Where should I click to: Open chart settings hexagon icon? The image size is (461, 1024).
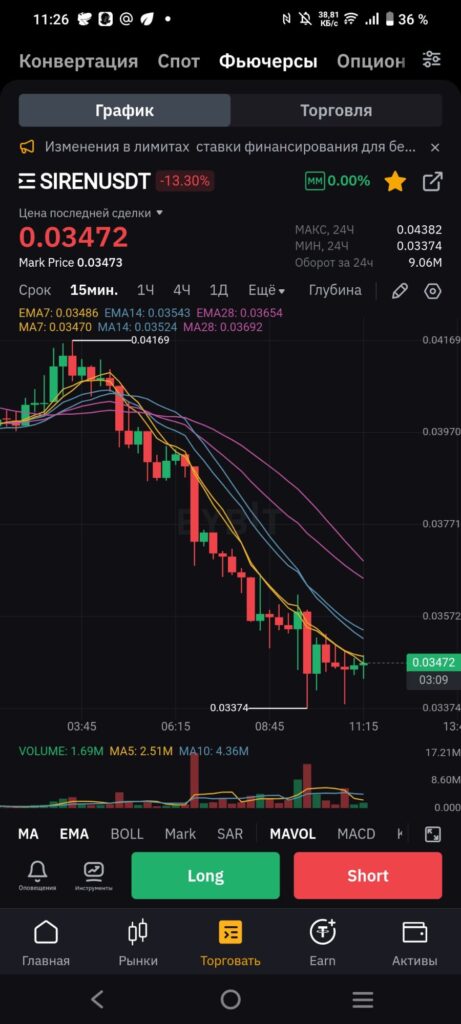(432, 291)
